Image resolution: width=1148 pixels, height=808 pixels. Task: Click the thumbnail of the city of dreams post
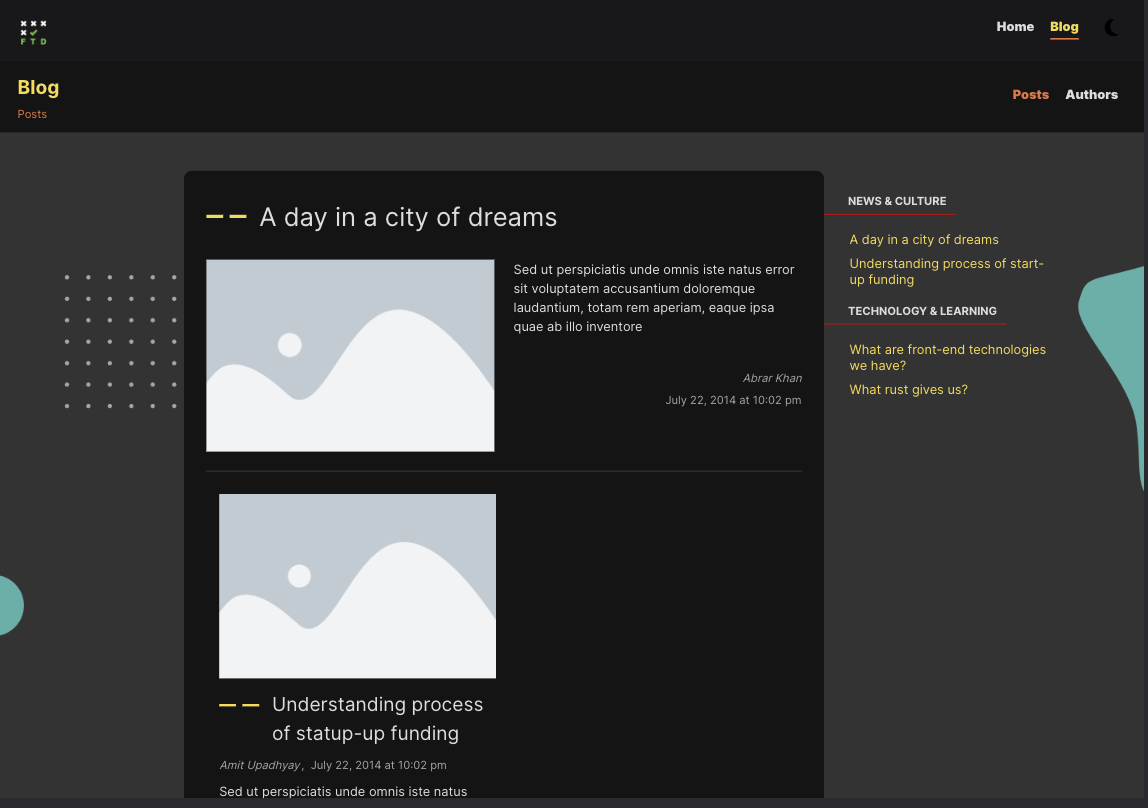click(x=350, y=355)
